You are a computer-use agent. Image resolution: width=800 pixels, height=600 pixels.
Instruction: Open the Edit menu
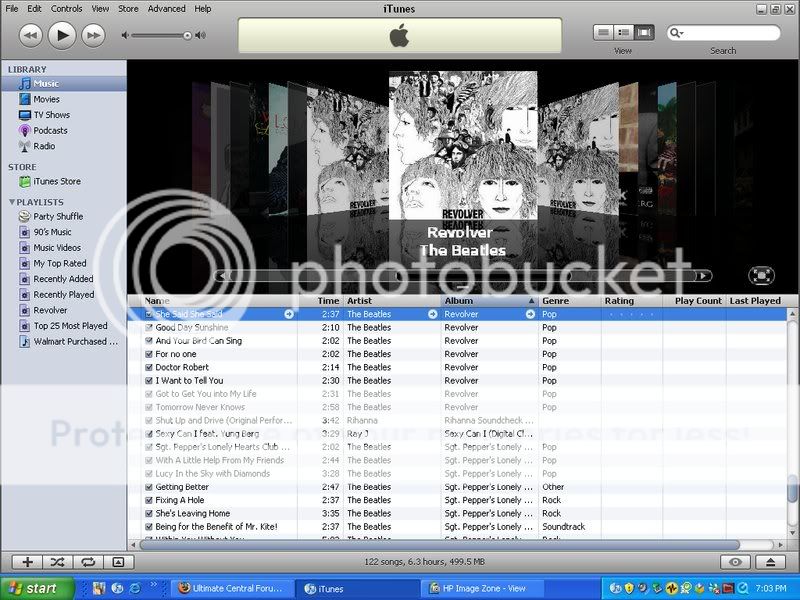tap(34, 9)
